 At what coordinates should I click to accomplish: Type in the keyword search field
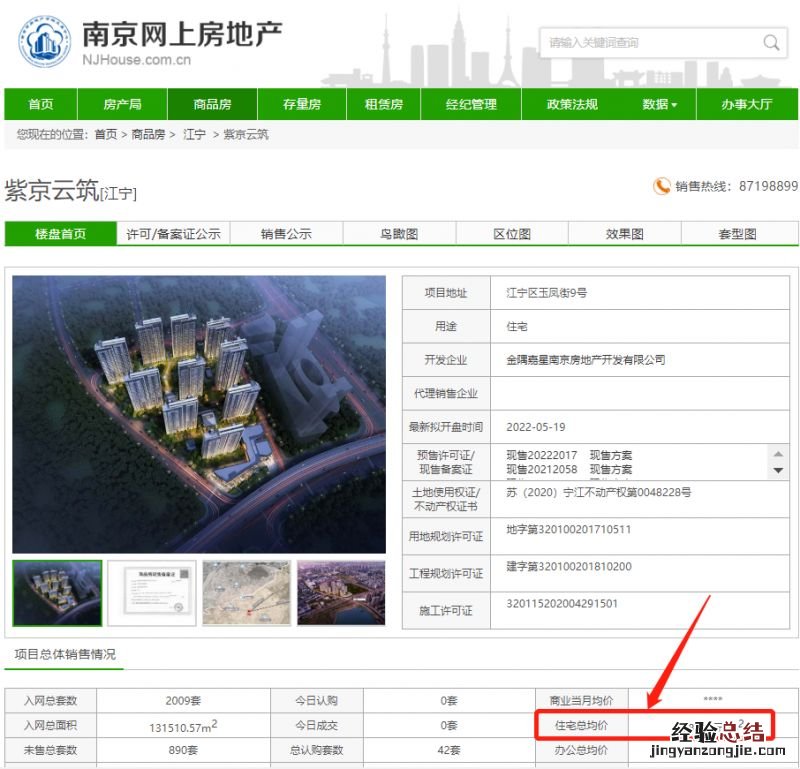pyautogui.click(x=650, y=42)
